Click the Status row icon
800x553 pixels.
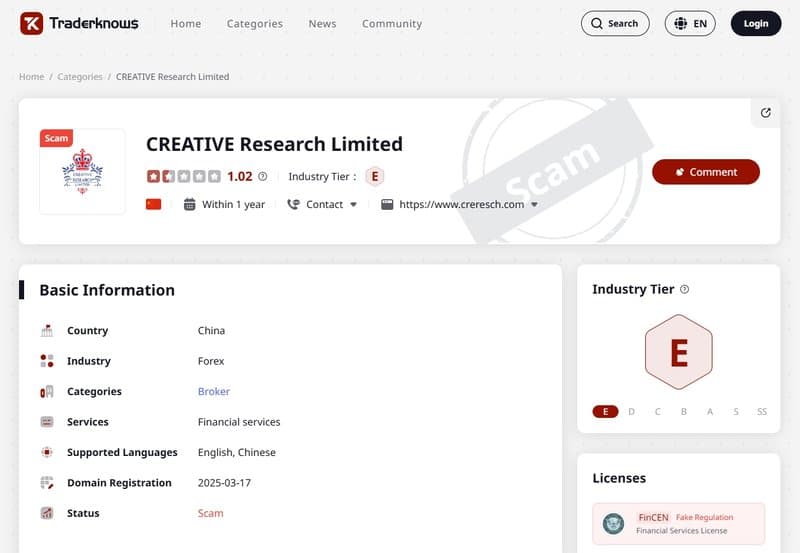(x=47, y=513)
